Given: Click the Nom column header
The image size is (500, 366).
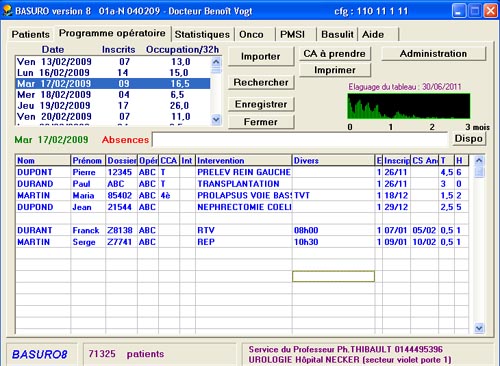Looking at the screenshot, I should 43,161.
